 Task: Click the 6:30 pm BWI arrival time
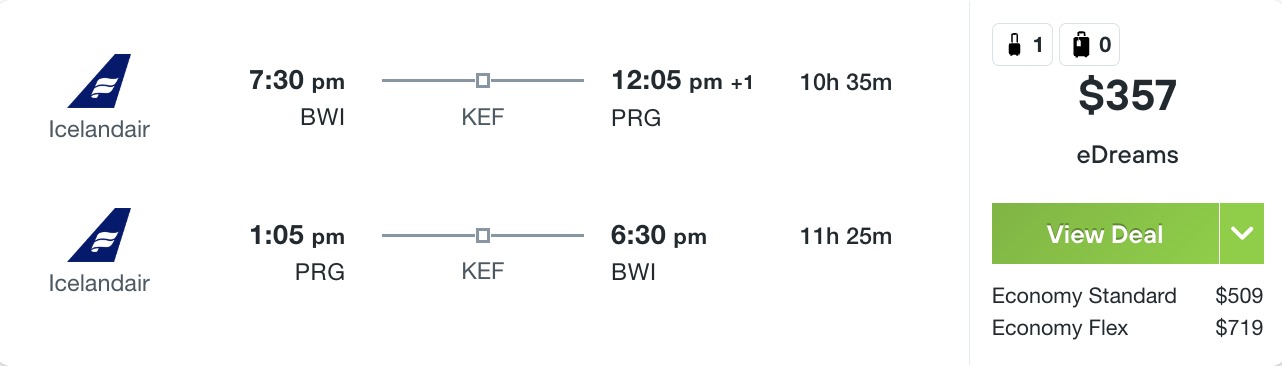(x=659, y=236)
